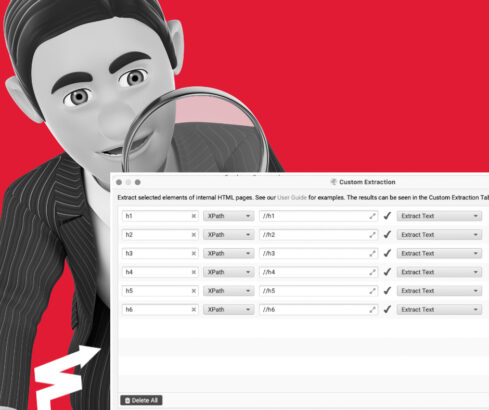Screen dimensions: 489x410
Task: Clear the h3 extractor name with X icon
Action: [x=194, y=253]
